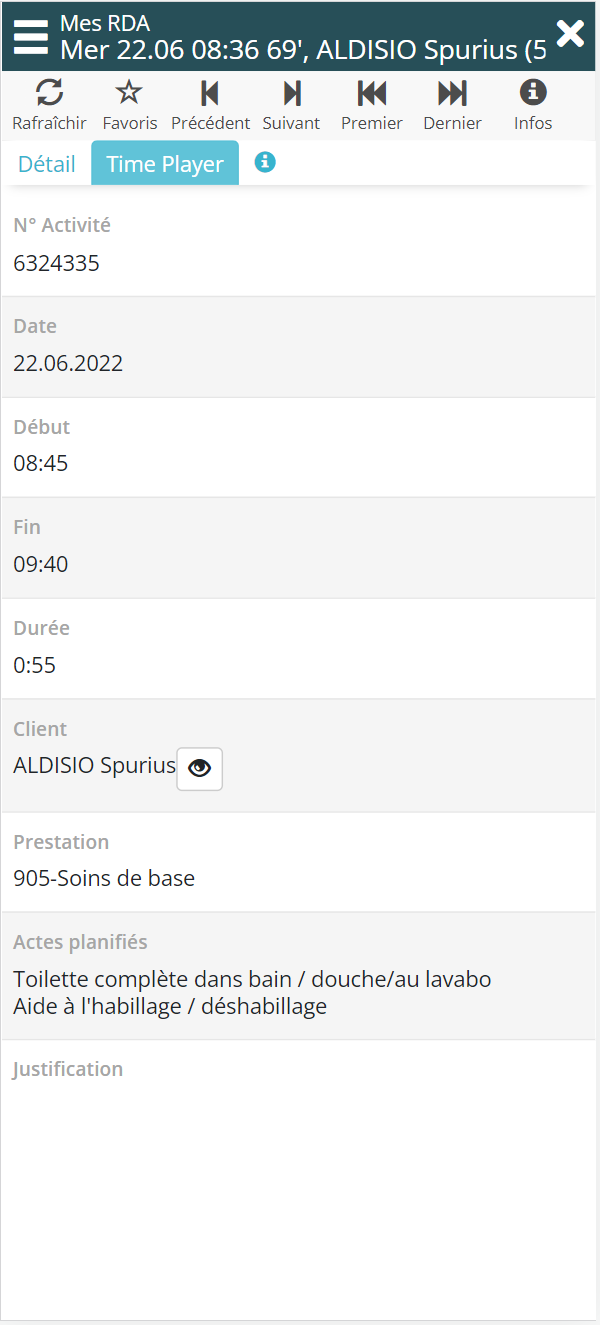Go to Précédent record
Screen dimensions: 600x1325
coord(210,94)
